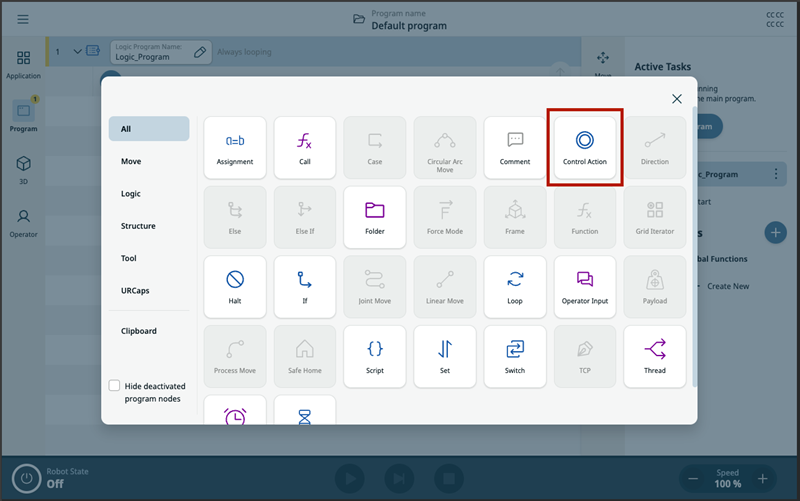Add a Switch node
Viewport: 800px width, 501px height.
(x=515, y=357)
